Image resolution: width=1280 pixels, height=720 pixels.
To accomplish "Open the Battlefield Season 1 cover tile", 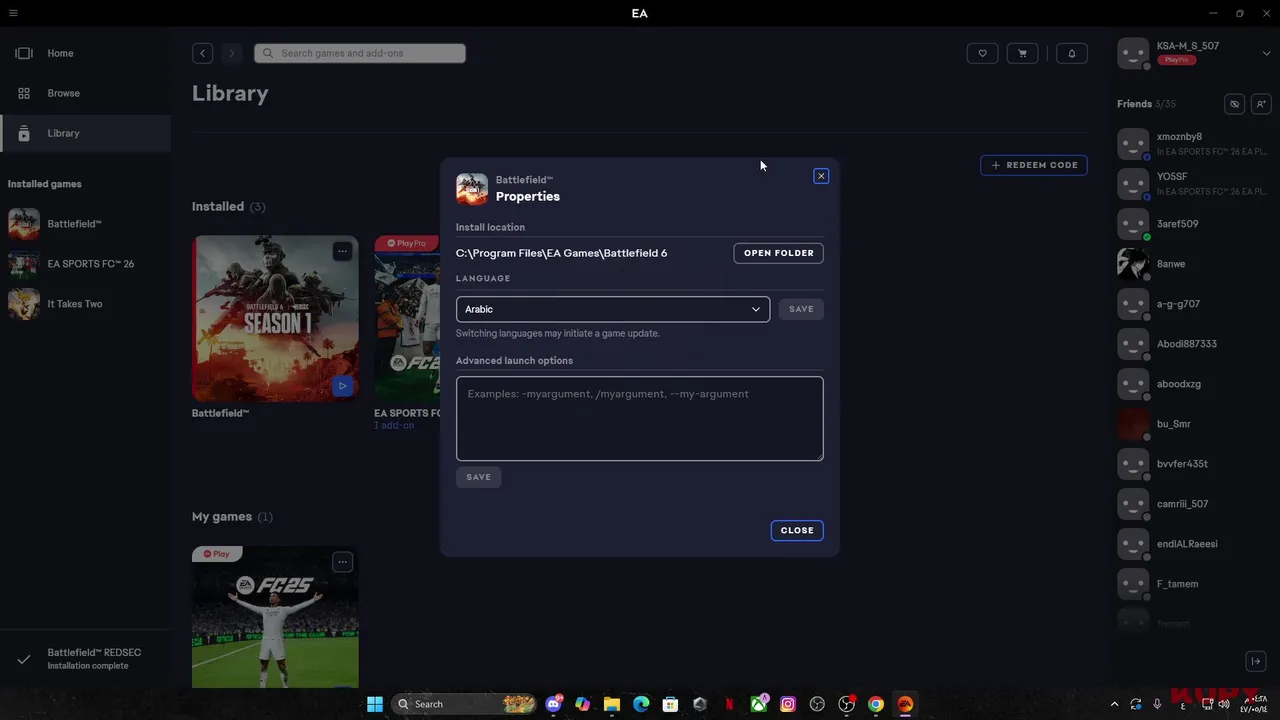I will point(275,318).
